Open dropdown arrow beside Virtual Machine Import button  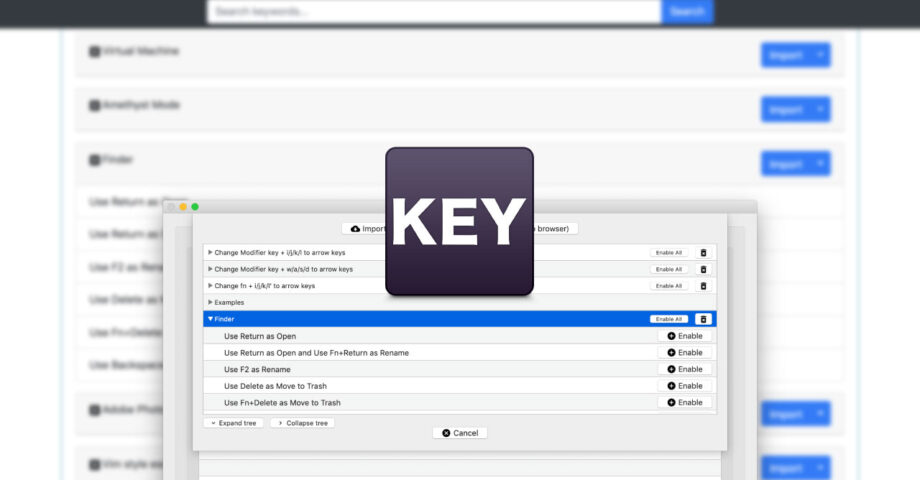coord(820,55)
